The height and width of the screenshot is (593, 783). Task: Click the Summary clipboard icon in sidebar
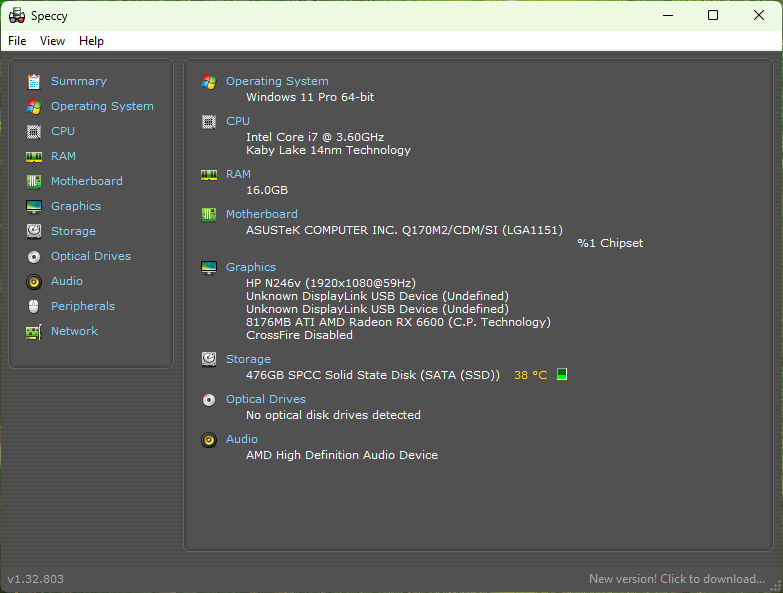pyautogui.click(x=33, y=81)
